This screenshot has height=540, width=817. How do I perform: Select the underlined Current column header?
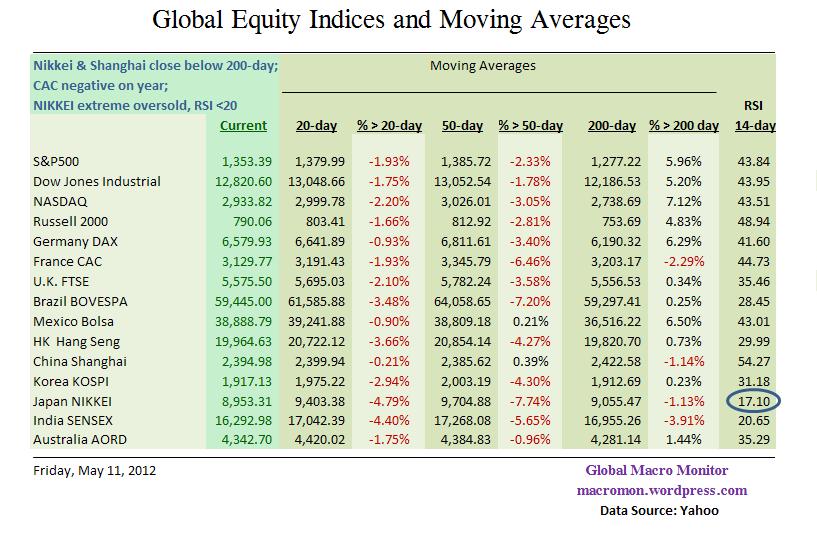(x=243, y=126)
